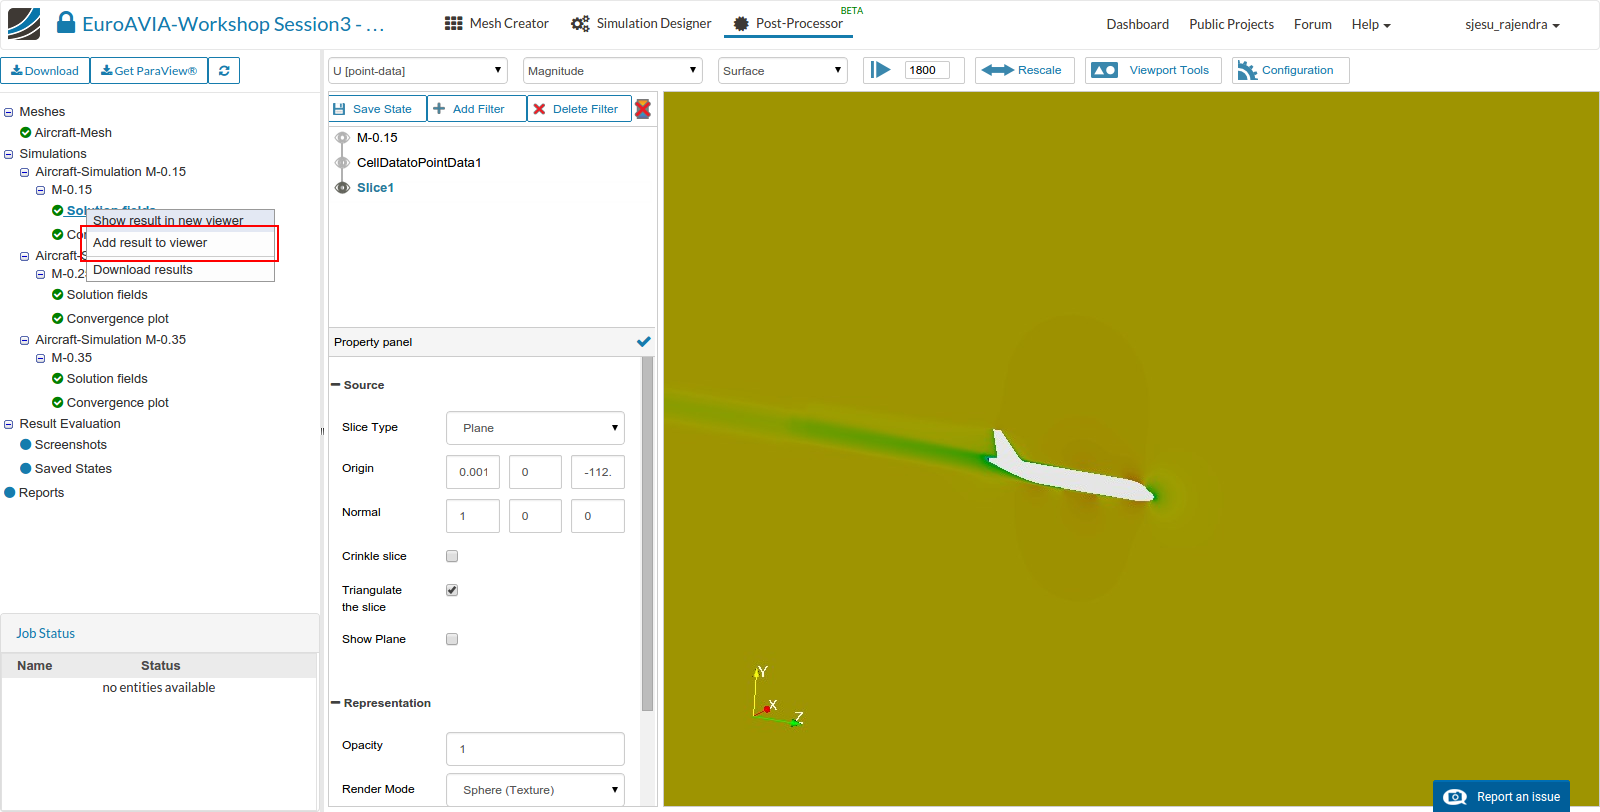This screenshot has height=812, width=1600.
Task: Open the Slice Type dropdown
Action: click(x=535, y=428)
